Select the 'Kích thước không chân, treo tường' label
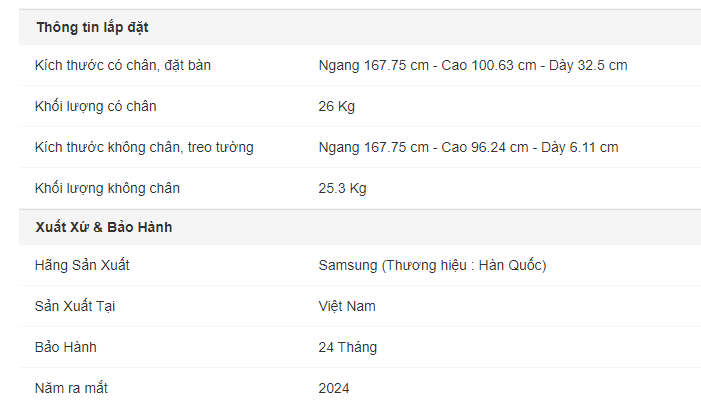This screenshot has width=701, height=416. click(144, 147)
